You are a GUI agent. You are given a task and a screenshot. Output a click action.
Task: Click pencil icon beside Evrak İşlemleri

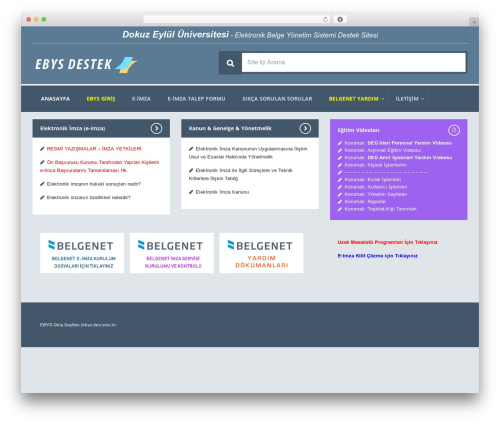[x=340, y=180]
